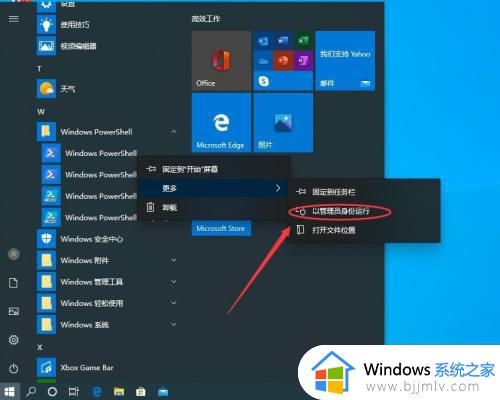Open OneNote icon in Office apps tile
The image size is (500, 400).
[303, 61]
